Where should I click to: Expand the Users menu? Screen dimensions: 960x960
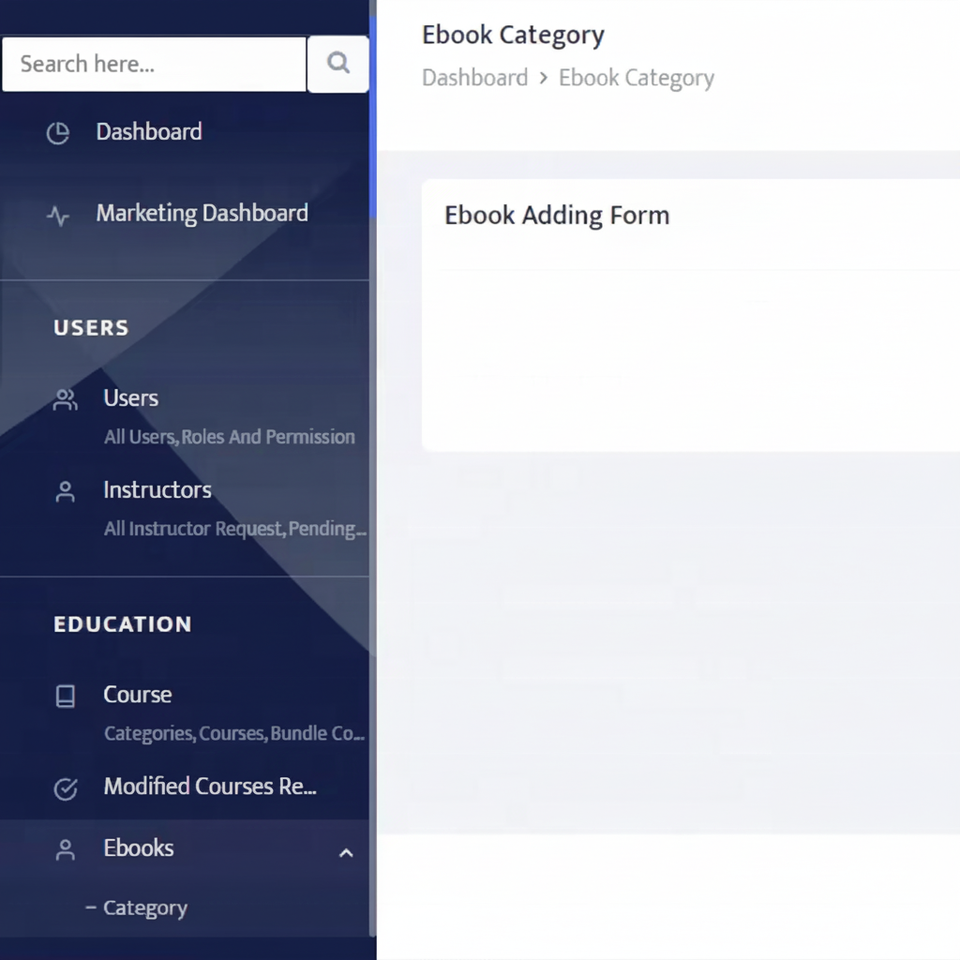(x=131, y=398)
